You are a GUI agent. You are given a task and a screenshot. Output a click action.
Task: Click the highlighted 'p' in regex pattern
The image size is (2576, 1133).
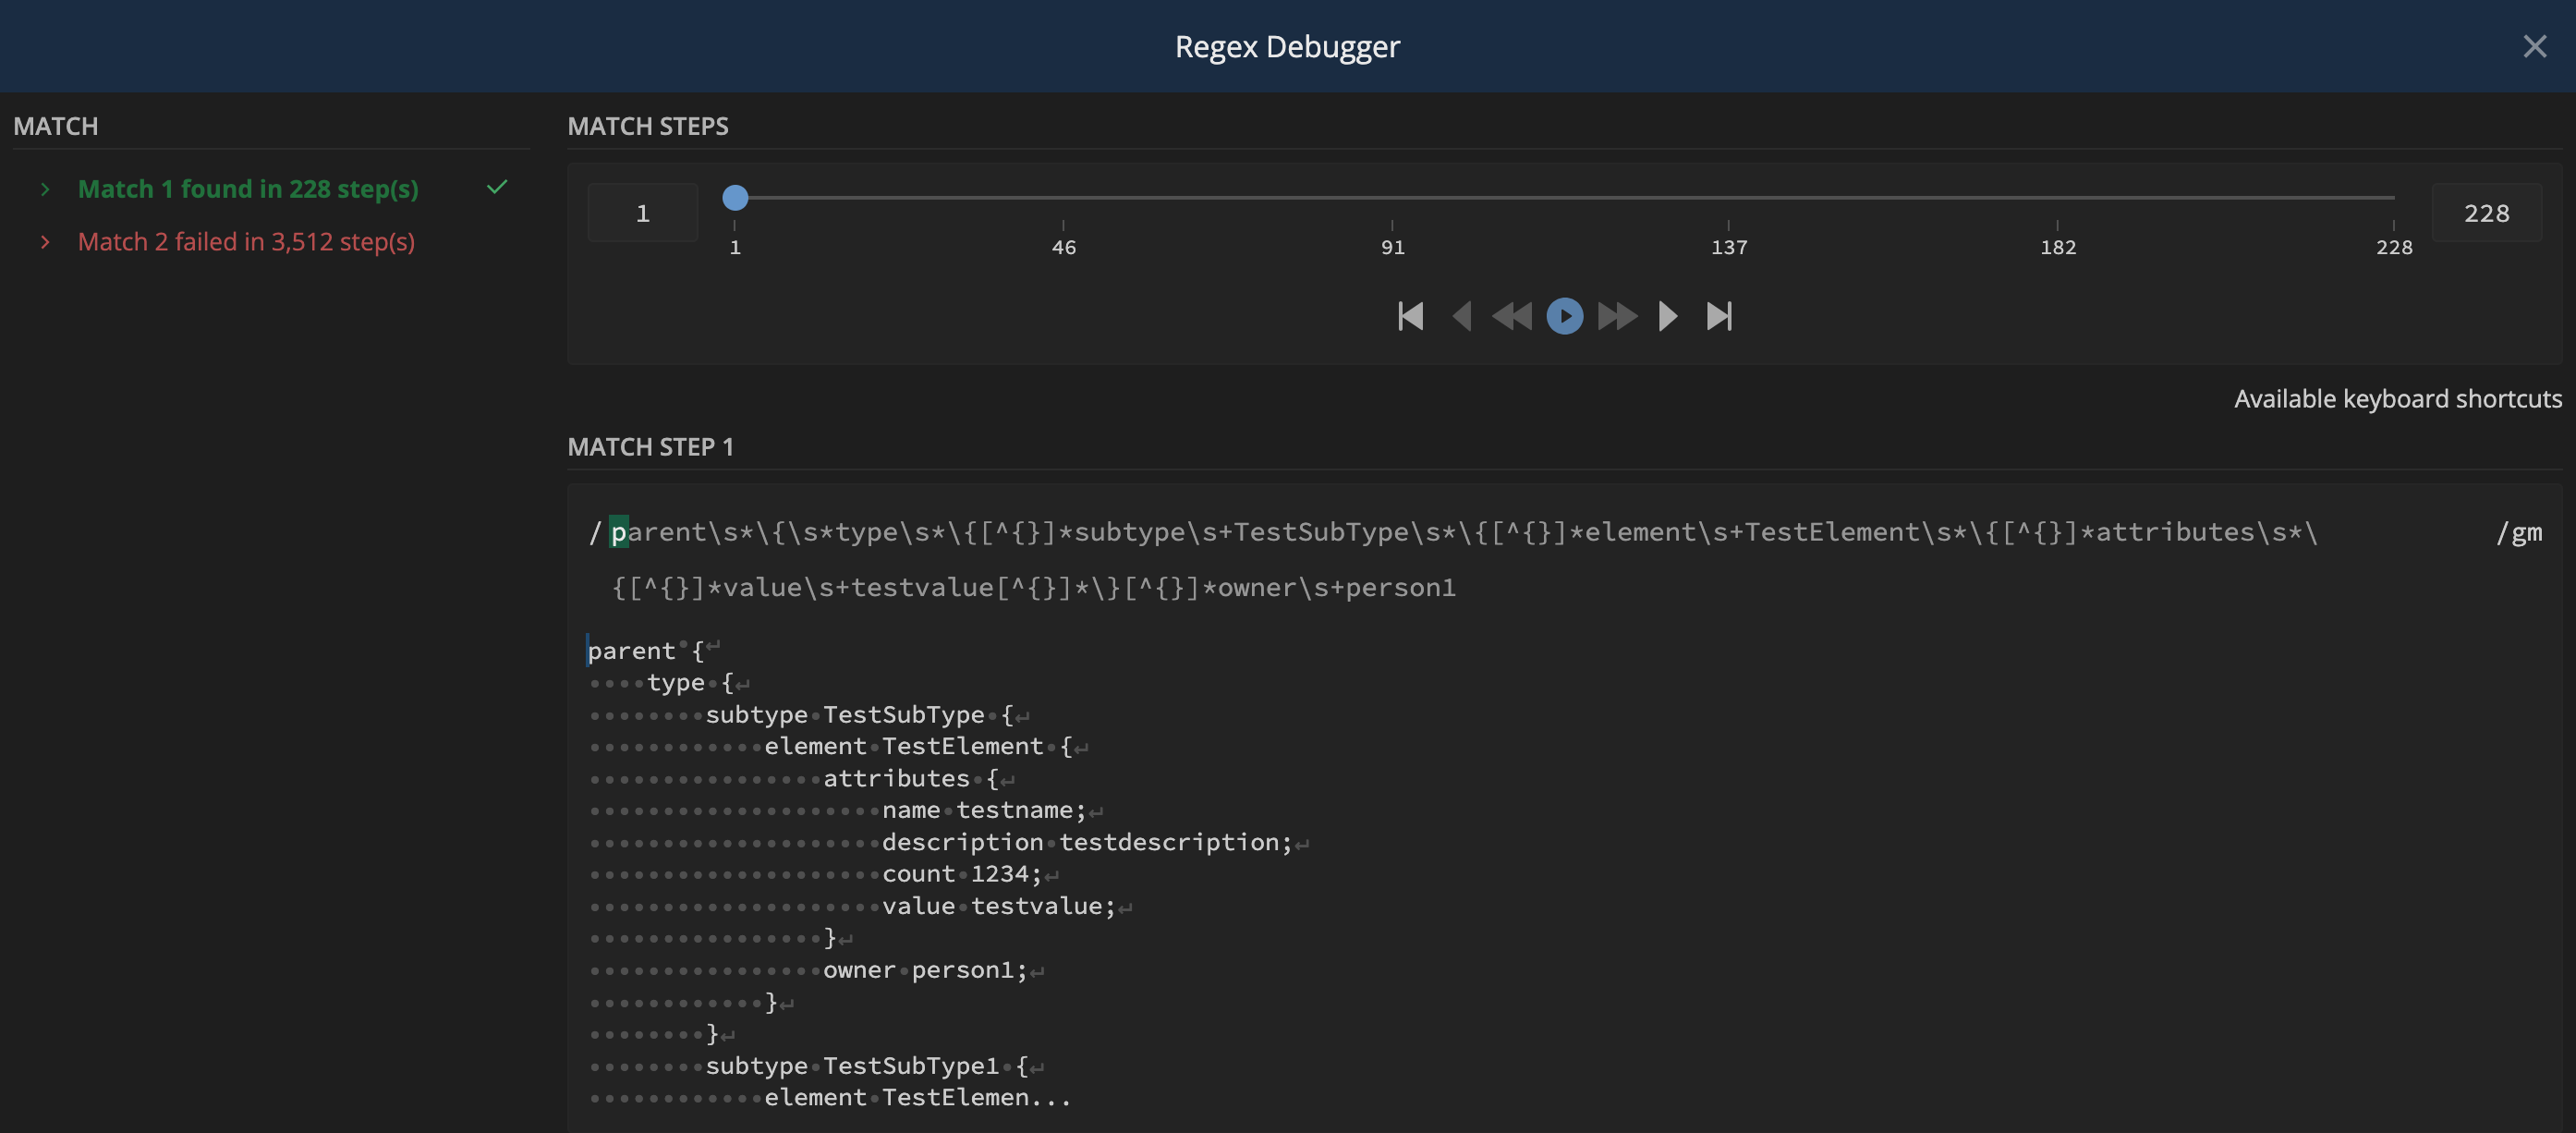click(x=619, y=532)
